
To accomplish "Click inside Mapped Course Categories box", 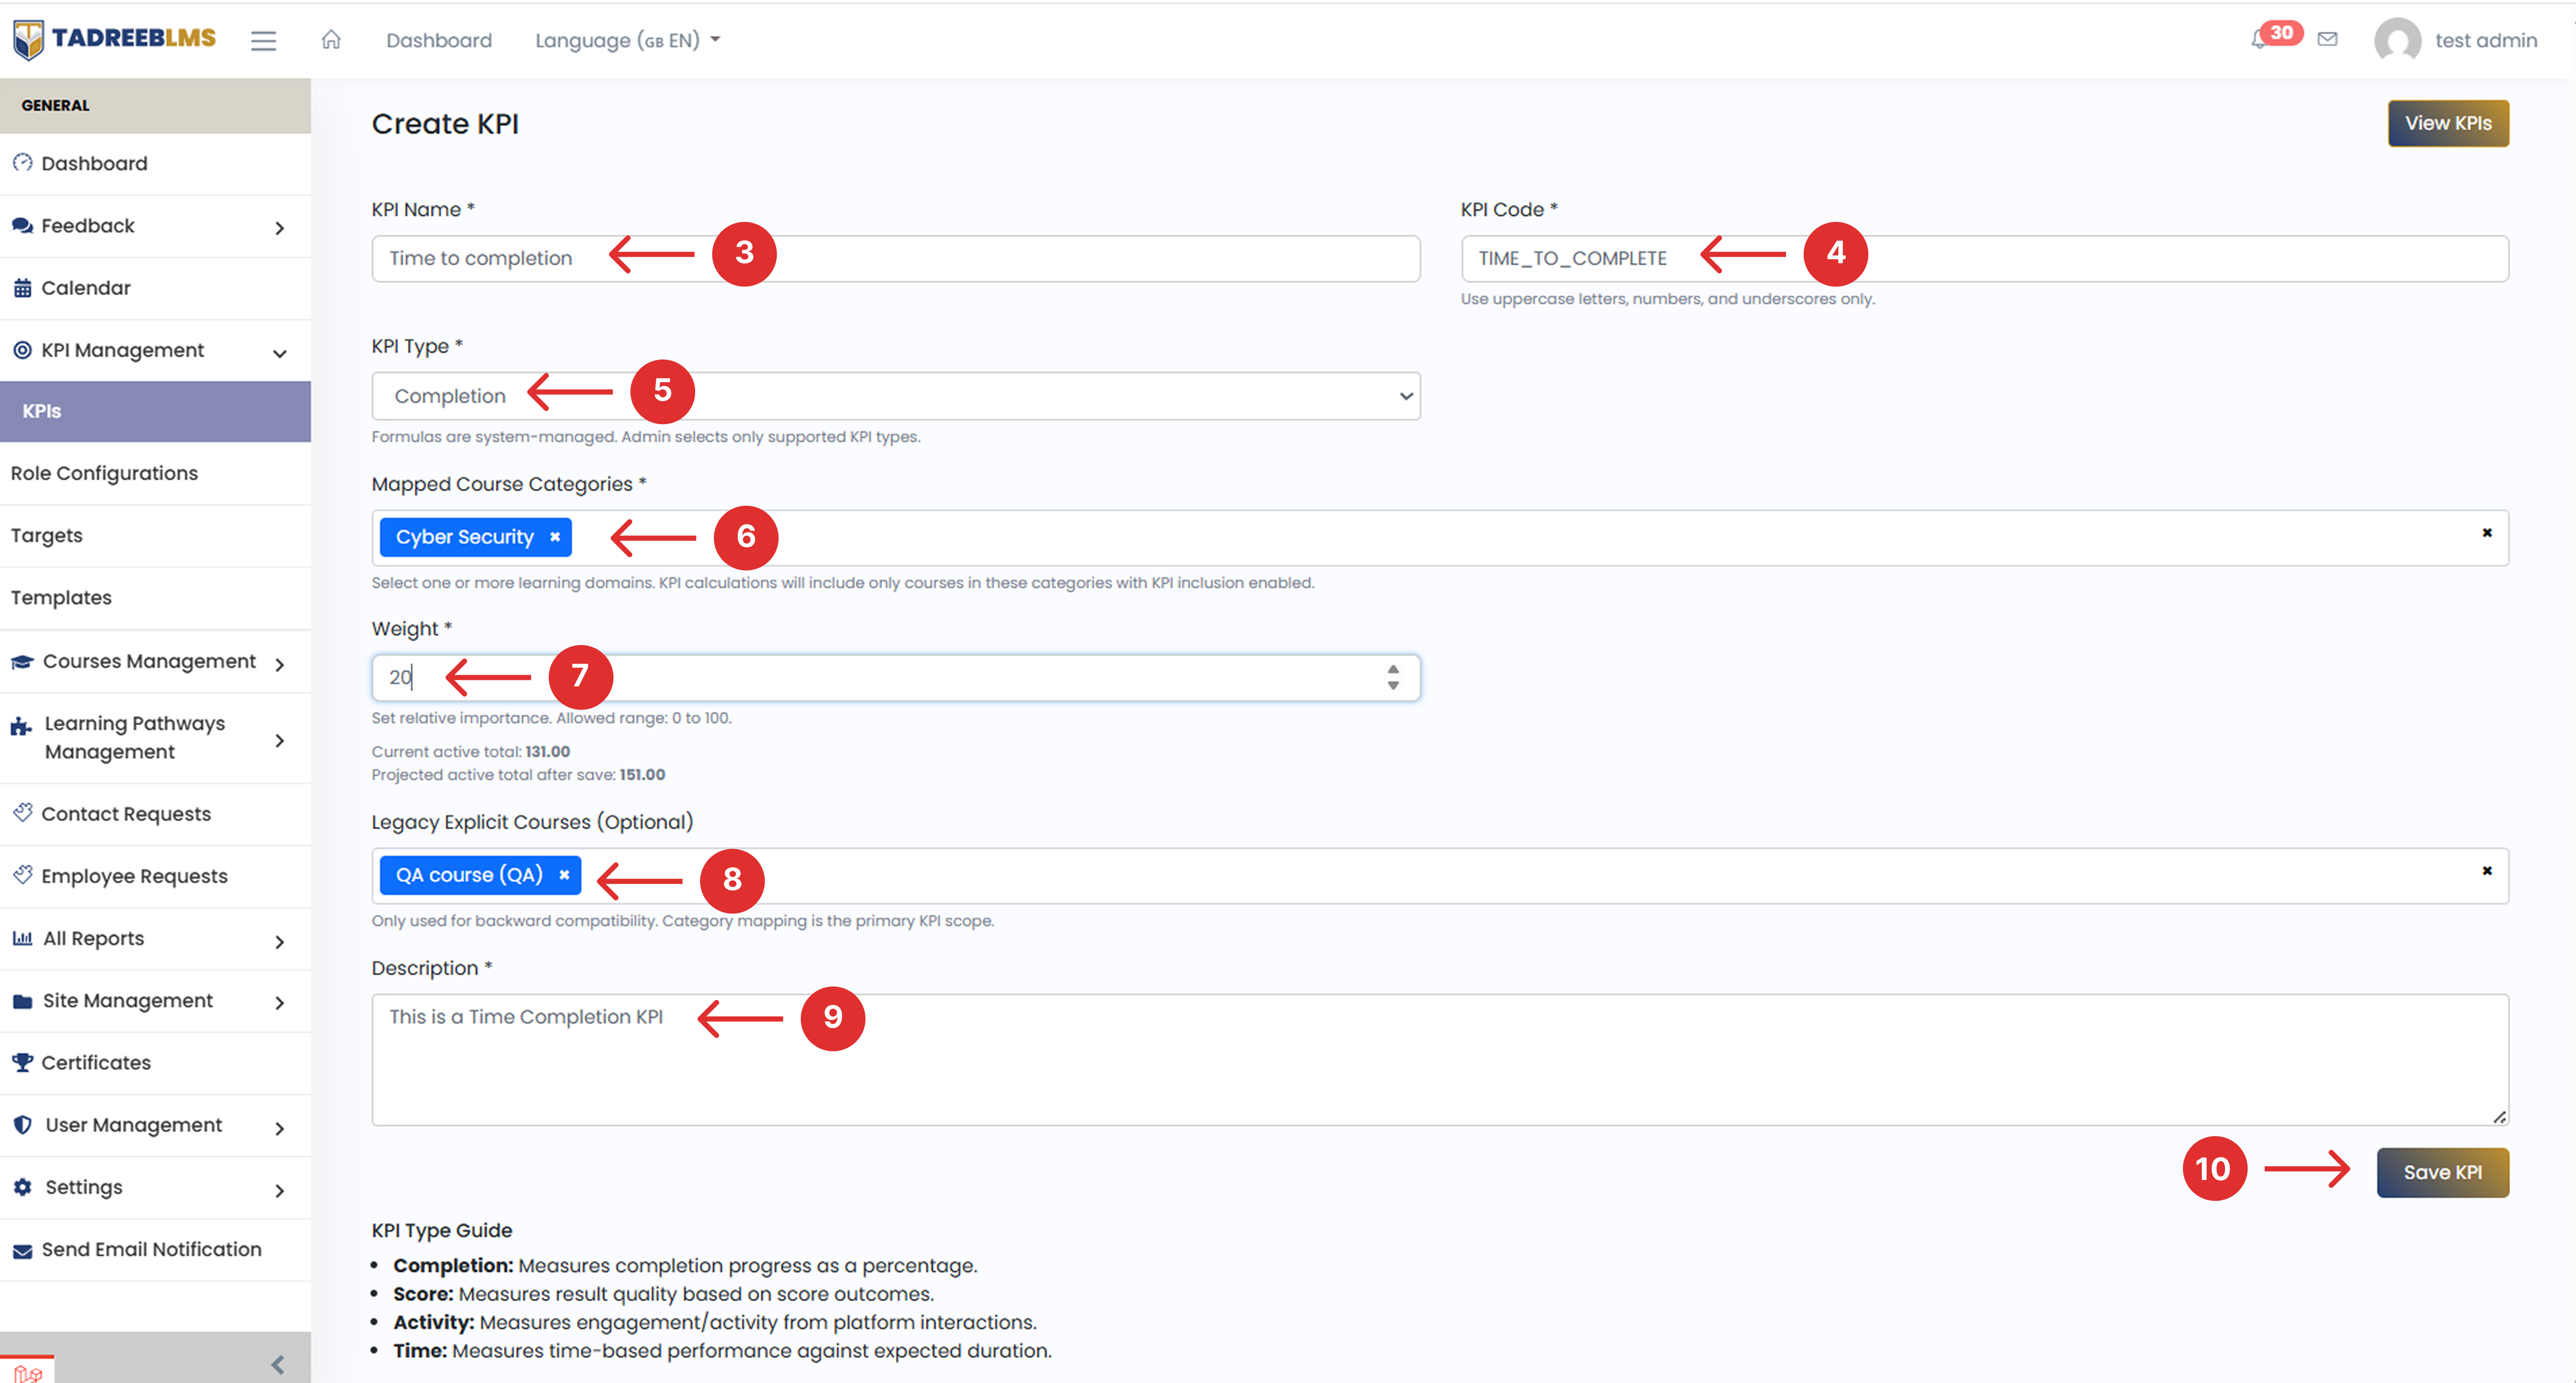I will pyautogui.click(x=1440, y=538).
